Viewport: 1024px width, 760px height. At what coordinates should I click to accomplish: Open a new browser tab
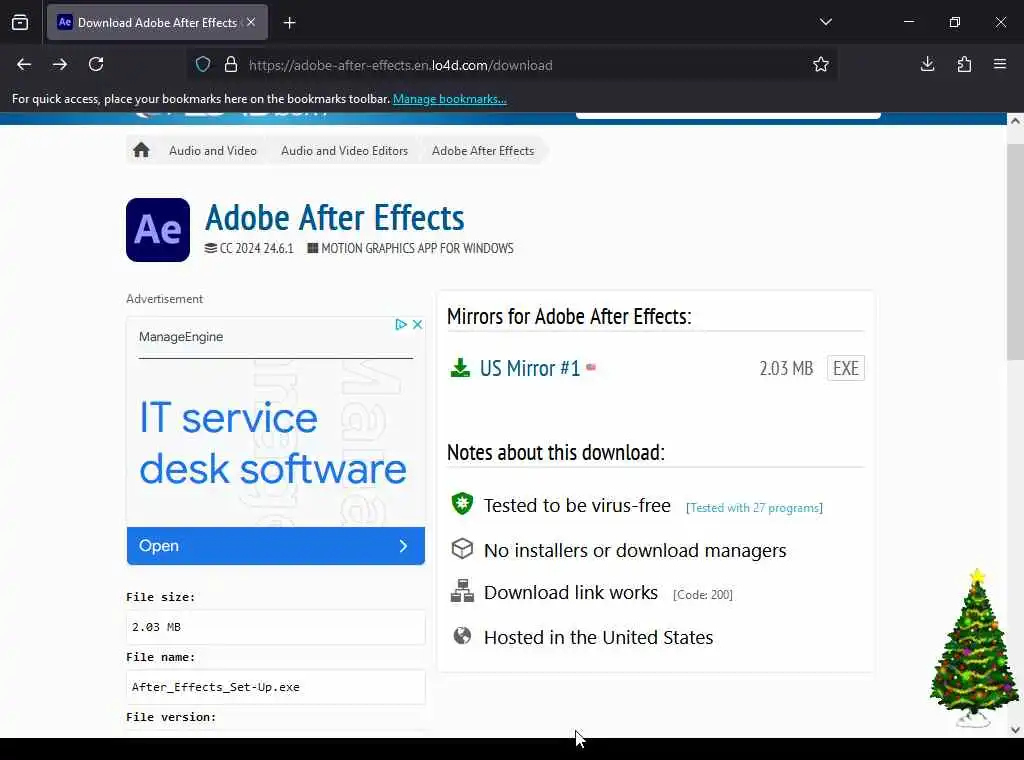pos(289,23)
